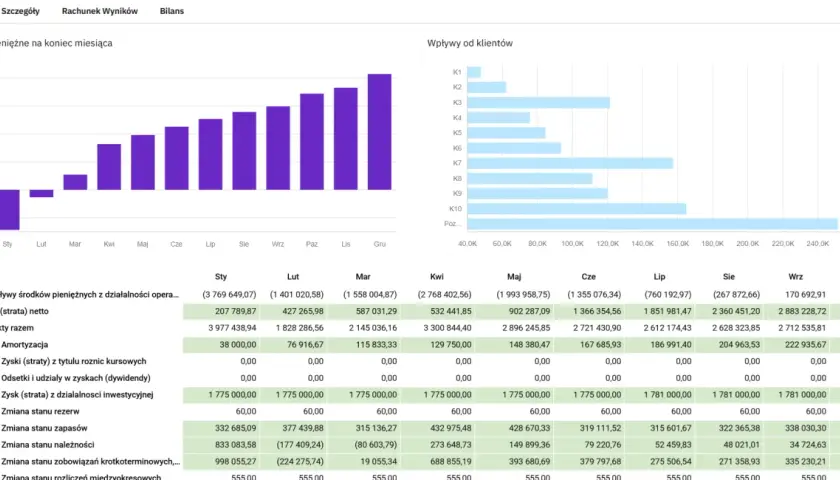The image size is (840, 480).
Task: Click cell value 38 000,00
Action: 238,344
